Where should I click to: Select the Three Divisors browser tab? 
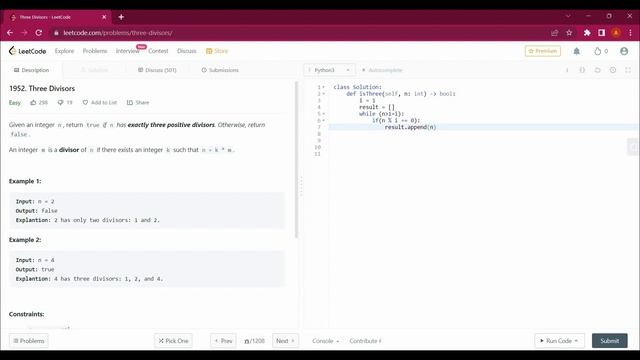(58, 17)
